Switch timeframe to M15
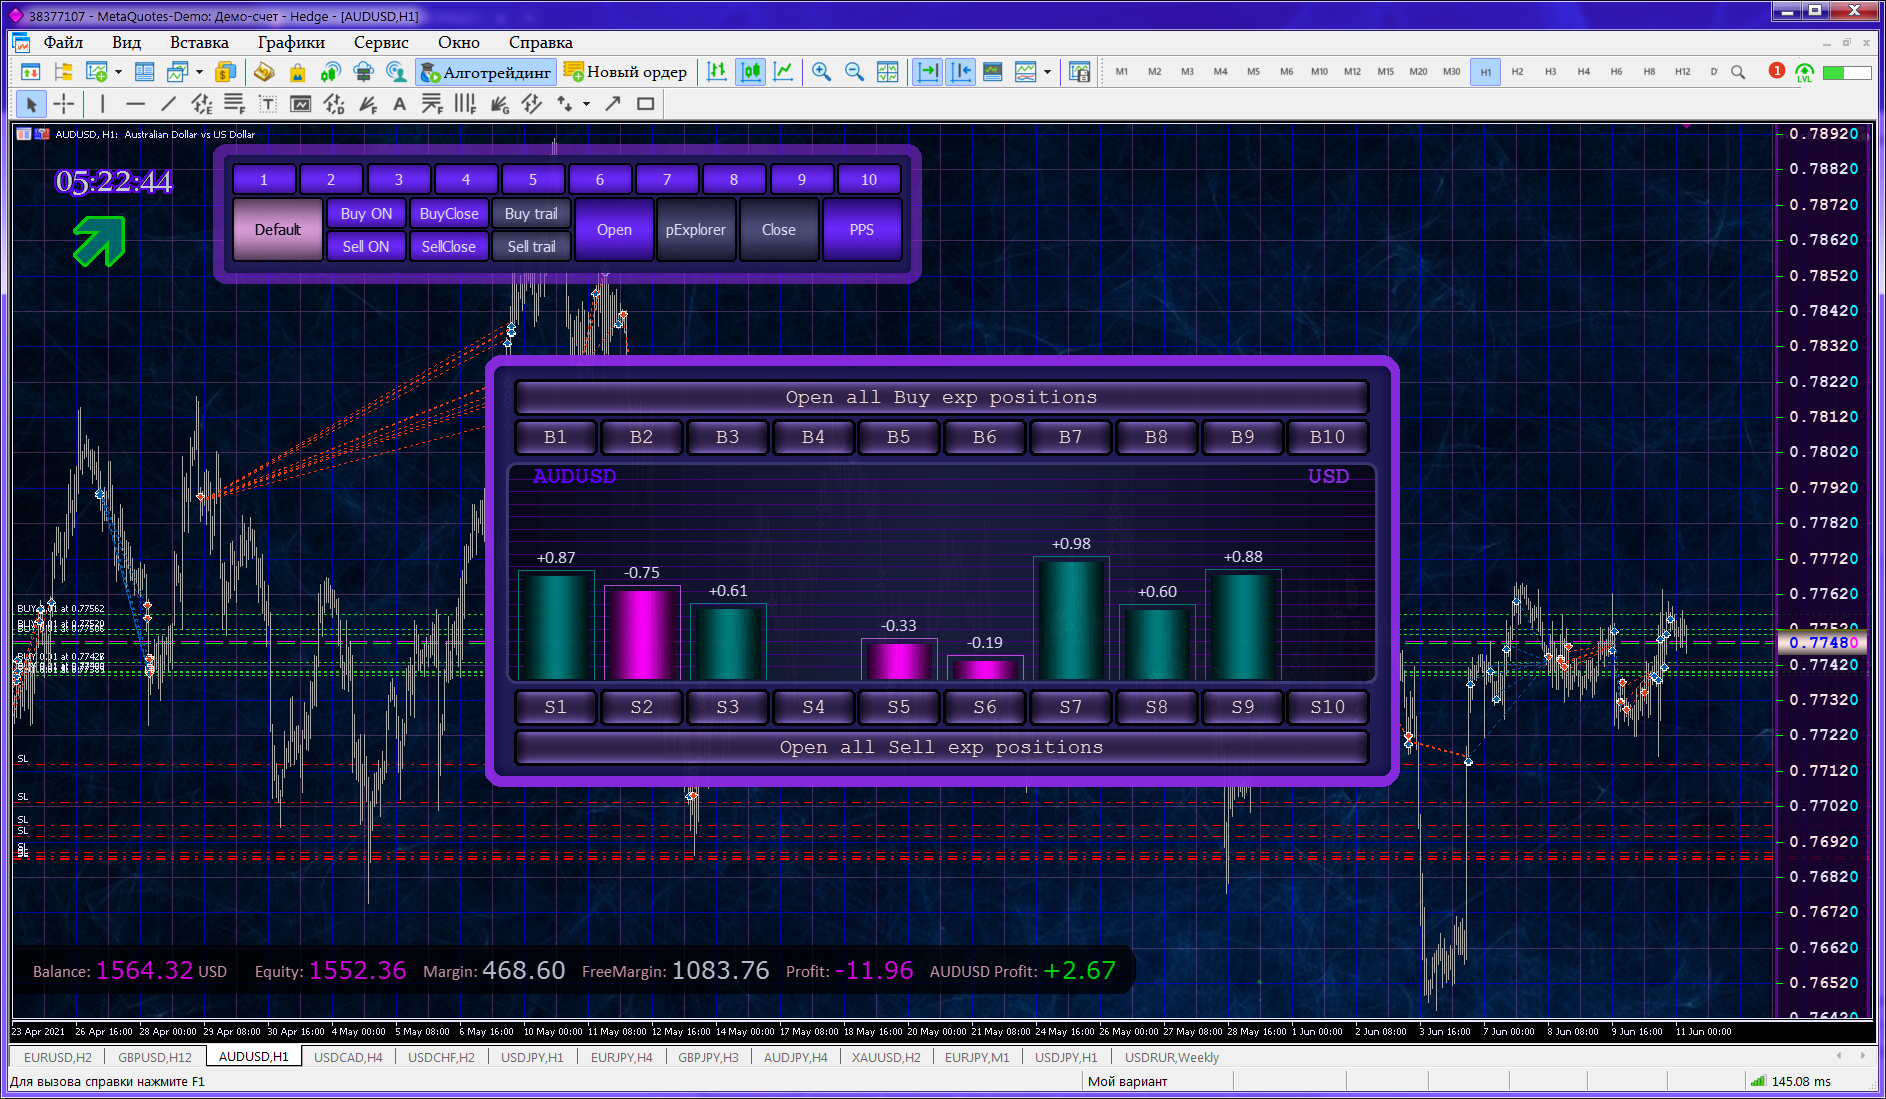 point(1385,72)
